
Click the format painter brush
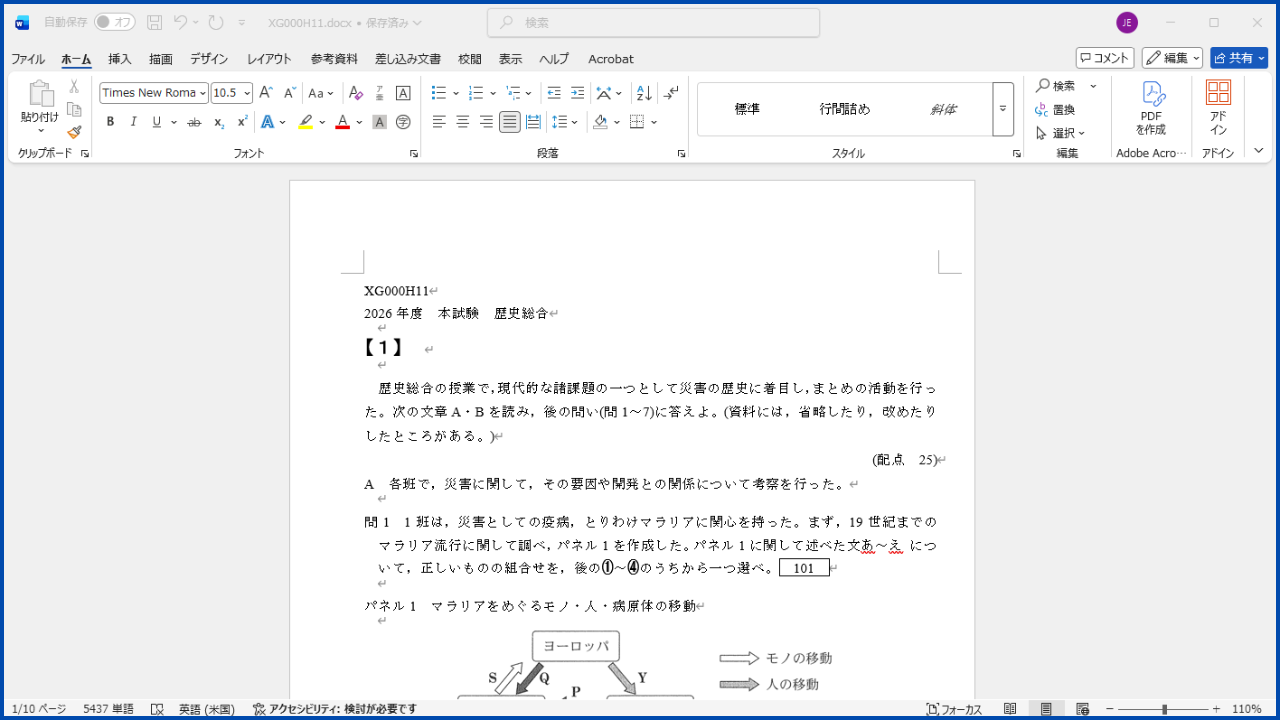73,131
